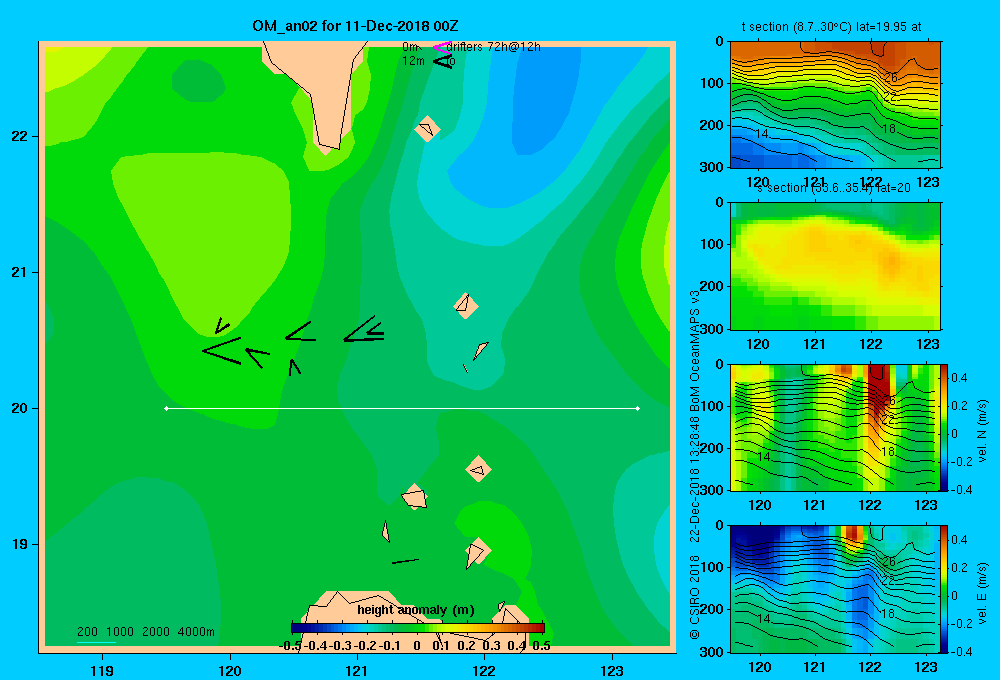Click longitude label 123 on main map axis
Screen dimensions: 1000x680
click(612, 670)
